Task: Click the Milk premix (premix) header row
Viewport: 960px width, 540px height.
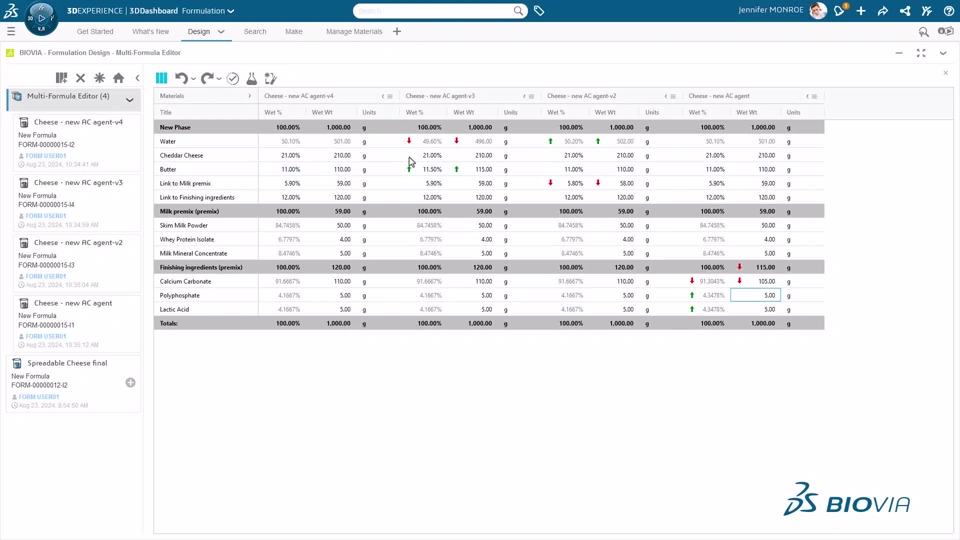Action: tap(489, 211)
